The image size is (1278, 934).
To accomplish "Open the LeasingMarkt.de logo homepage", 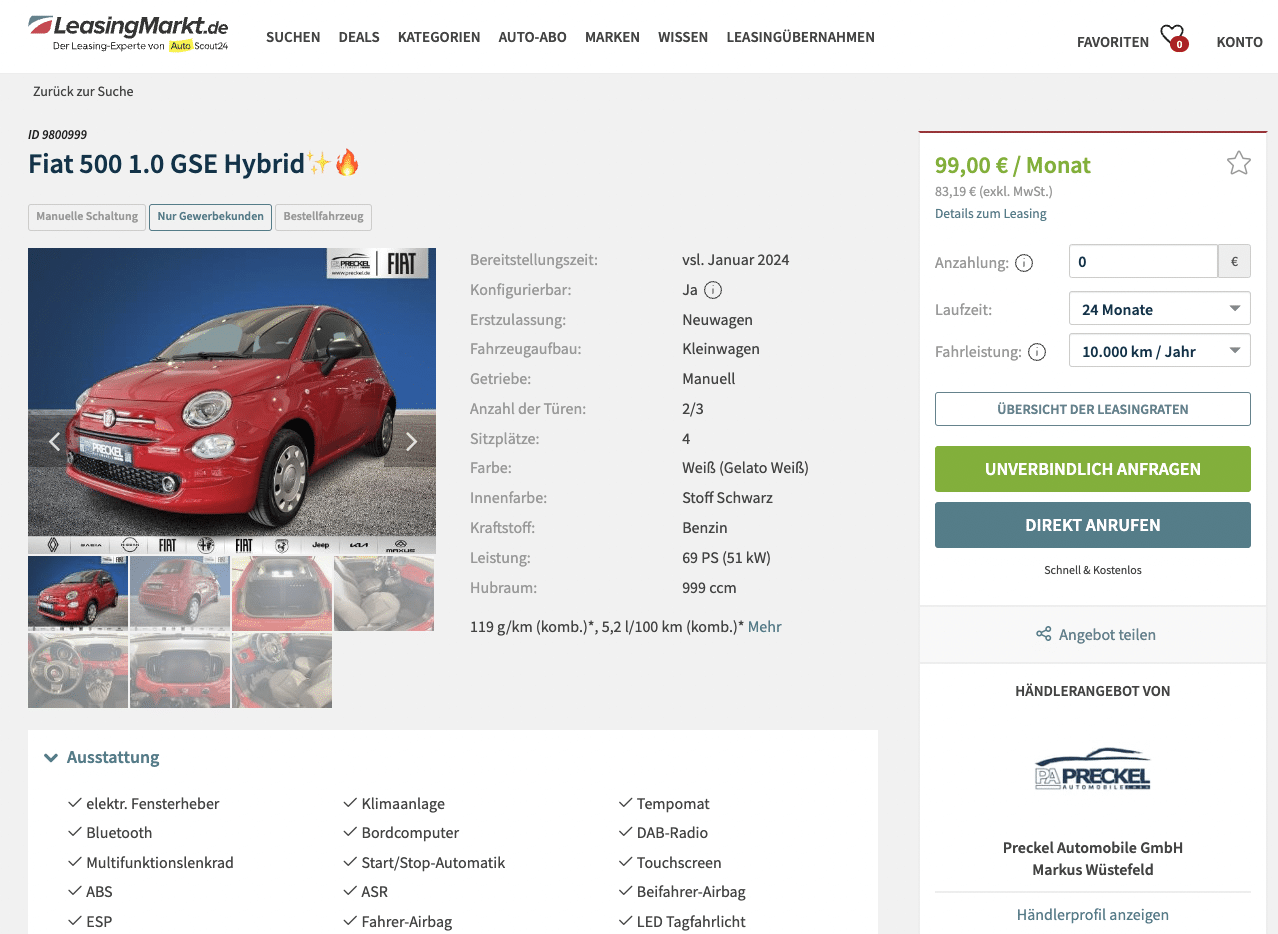I will [129, 33].
